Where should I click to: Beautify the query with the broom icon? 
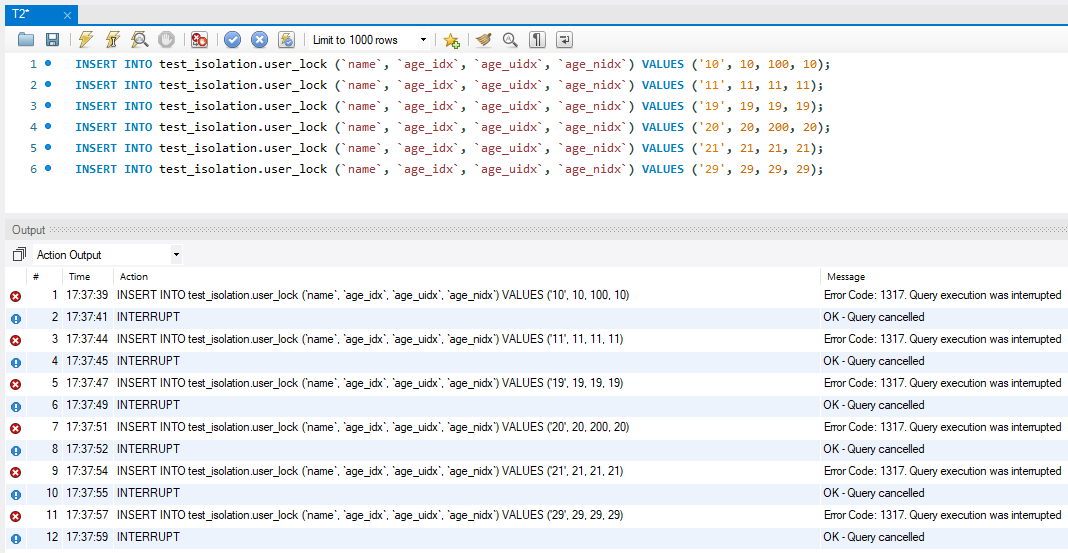click(484, 40)
